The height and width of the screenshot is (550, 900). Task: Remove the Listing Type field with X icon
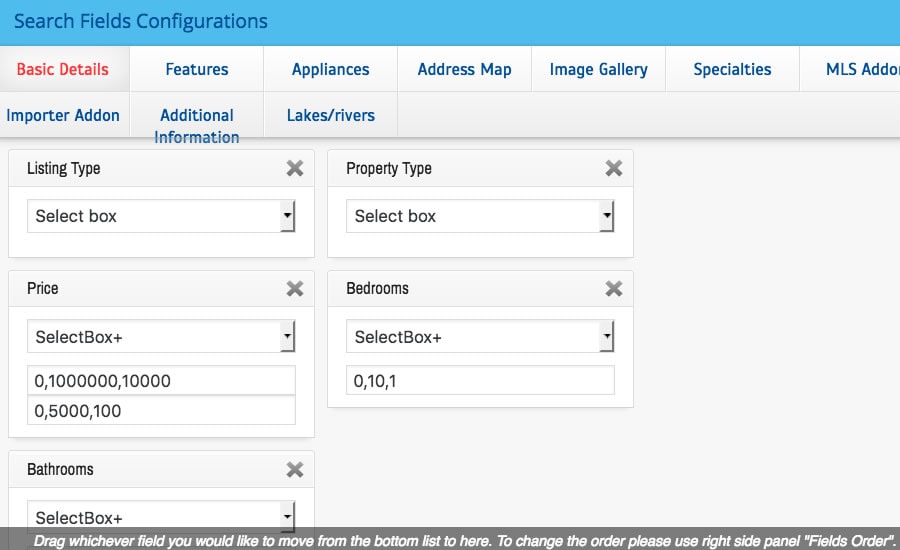295,168
